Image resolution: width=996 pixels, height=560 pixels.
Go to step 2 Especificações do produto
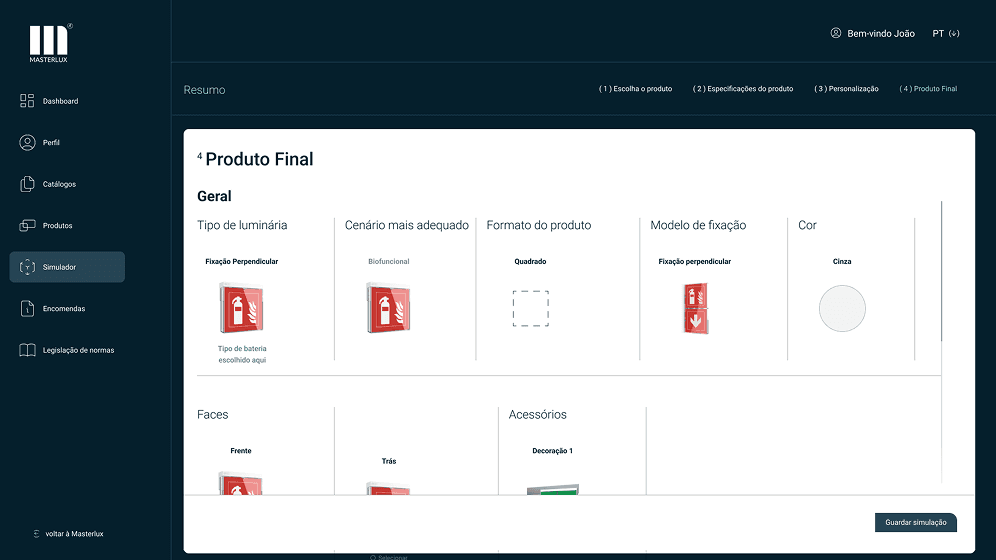pos(743,89)
